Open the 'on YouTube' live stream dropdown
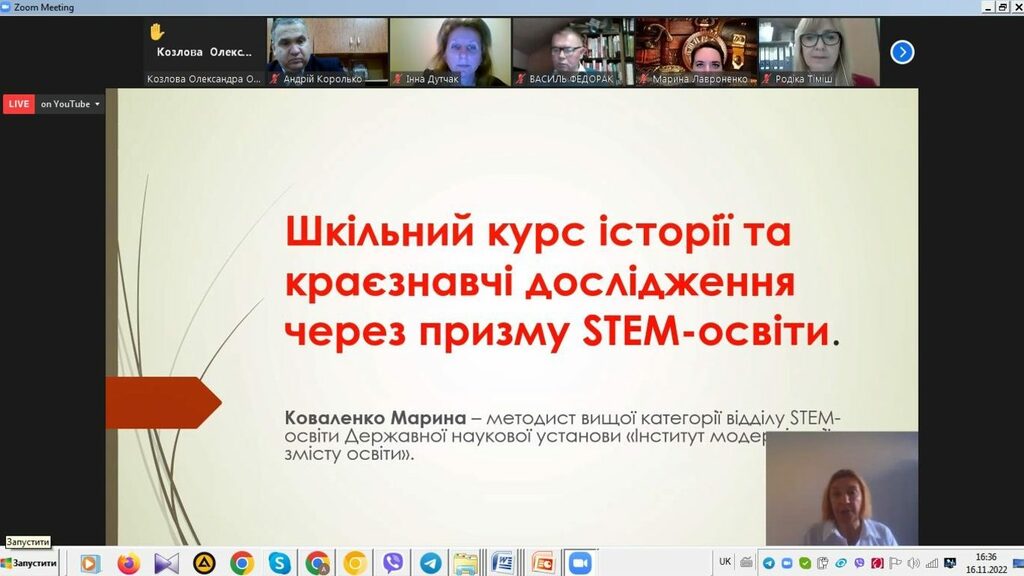1024x576 pixels. click(71, 104)
